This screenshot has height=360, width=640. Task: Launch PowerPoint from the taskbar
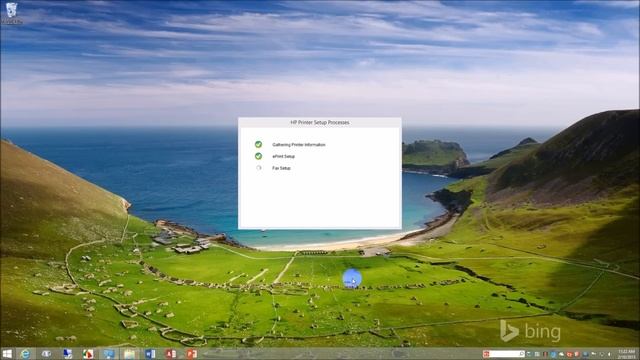point(192,354)
